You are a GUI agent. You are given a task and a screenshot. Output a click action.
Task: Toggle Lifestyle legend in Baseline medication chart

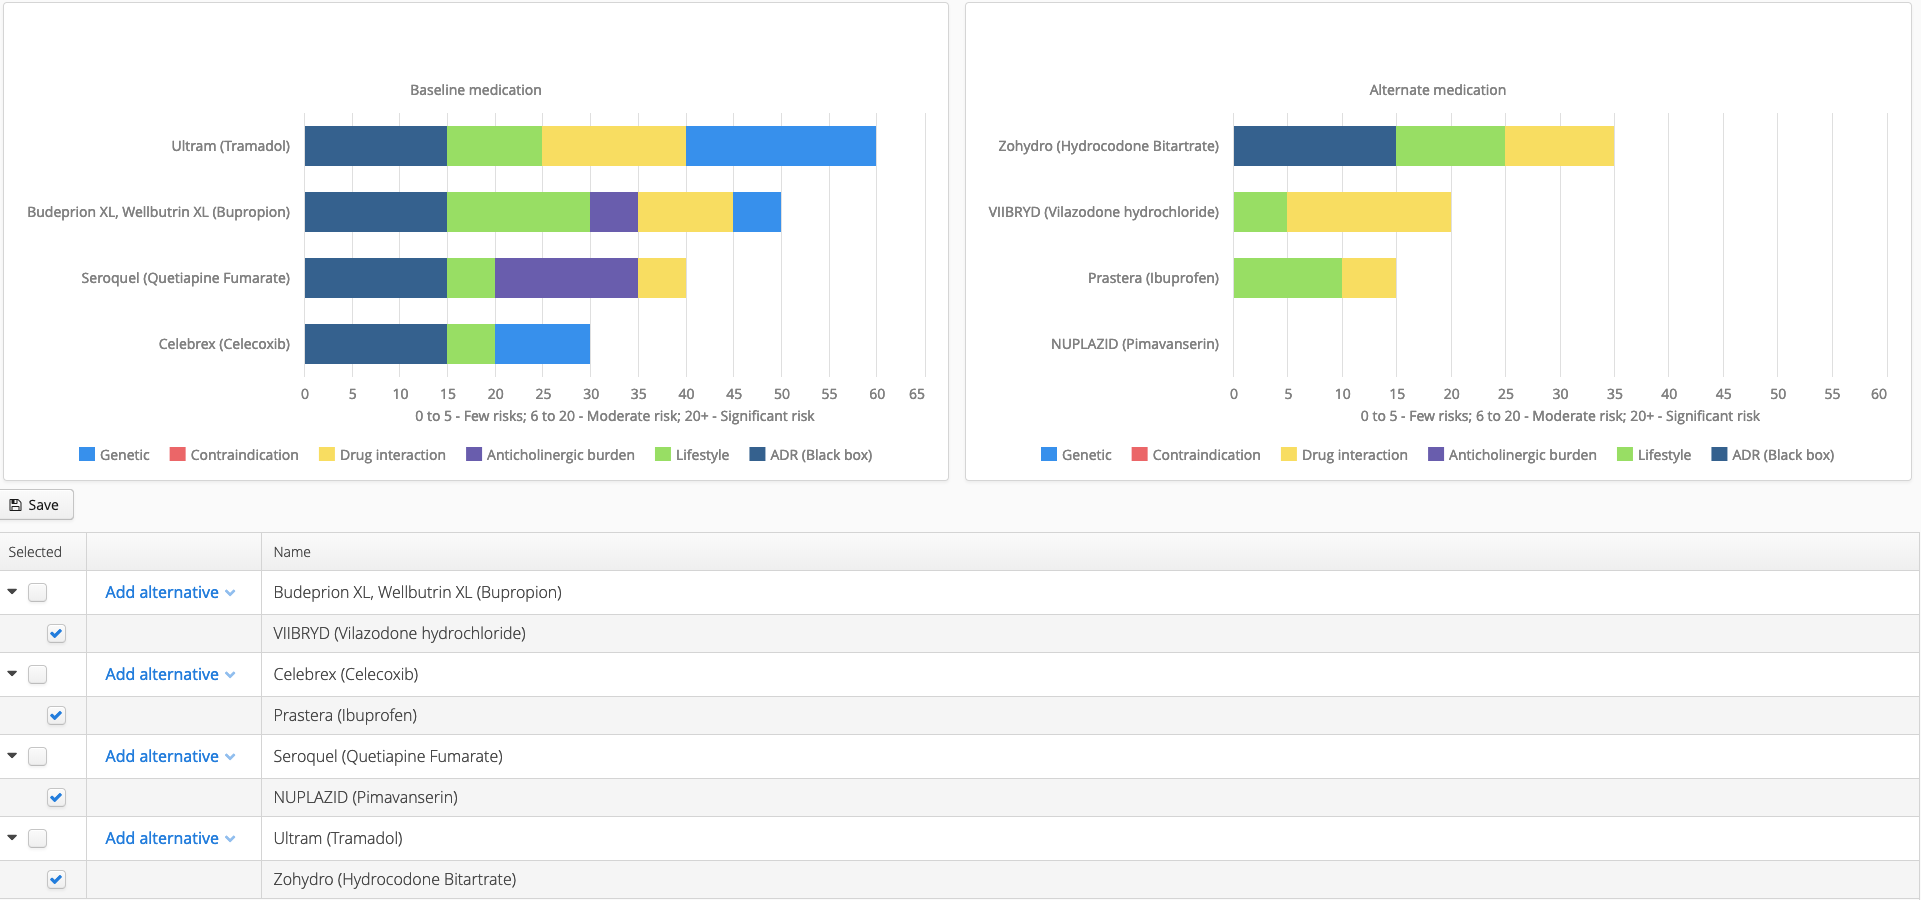692,455
